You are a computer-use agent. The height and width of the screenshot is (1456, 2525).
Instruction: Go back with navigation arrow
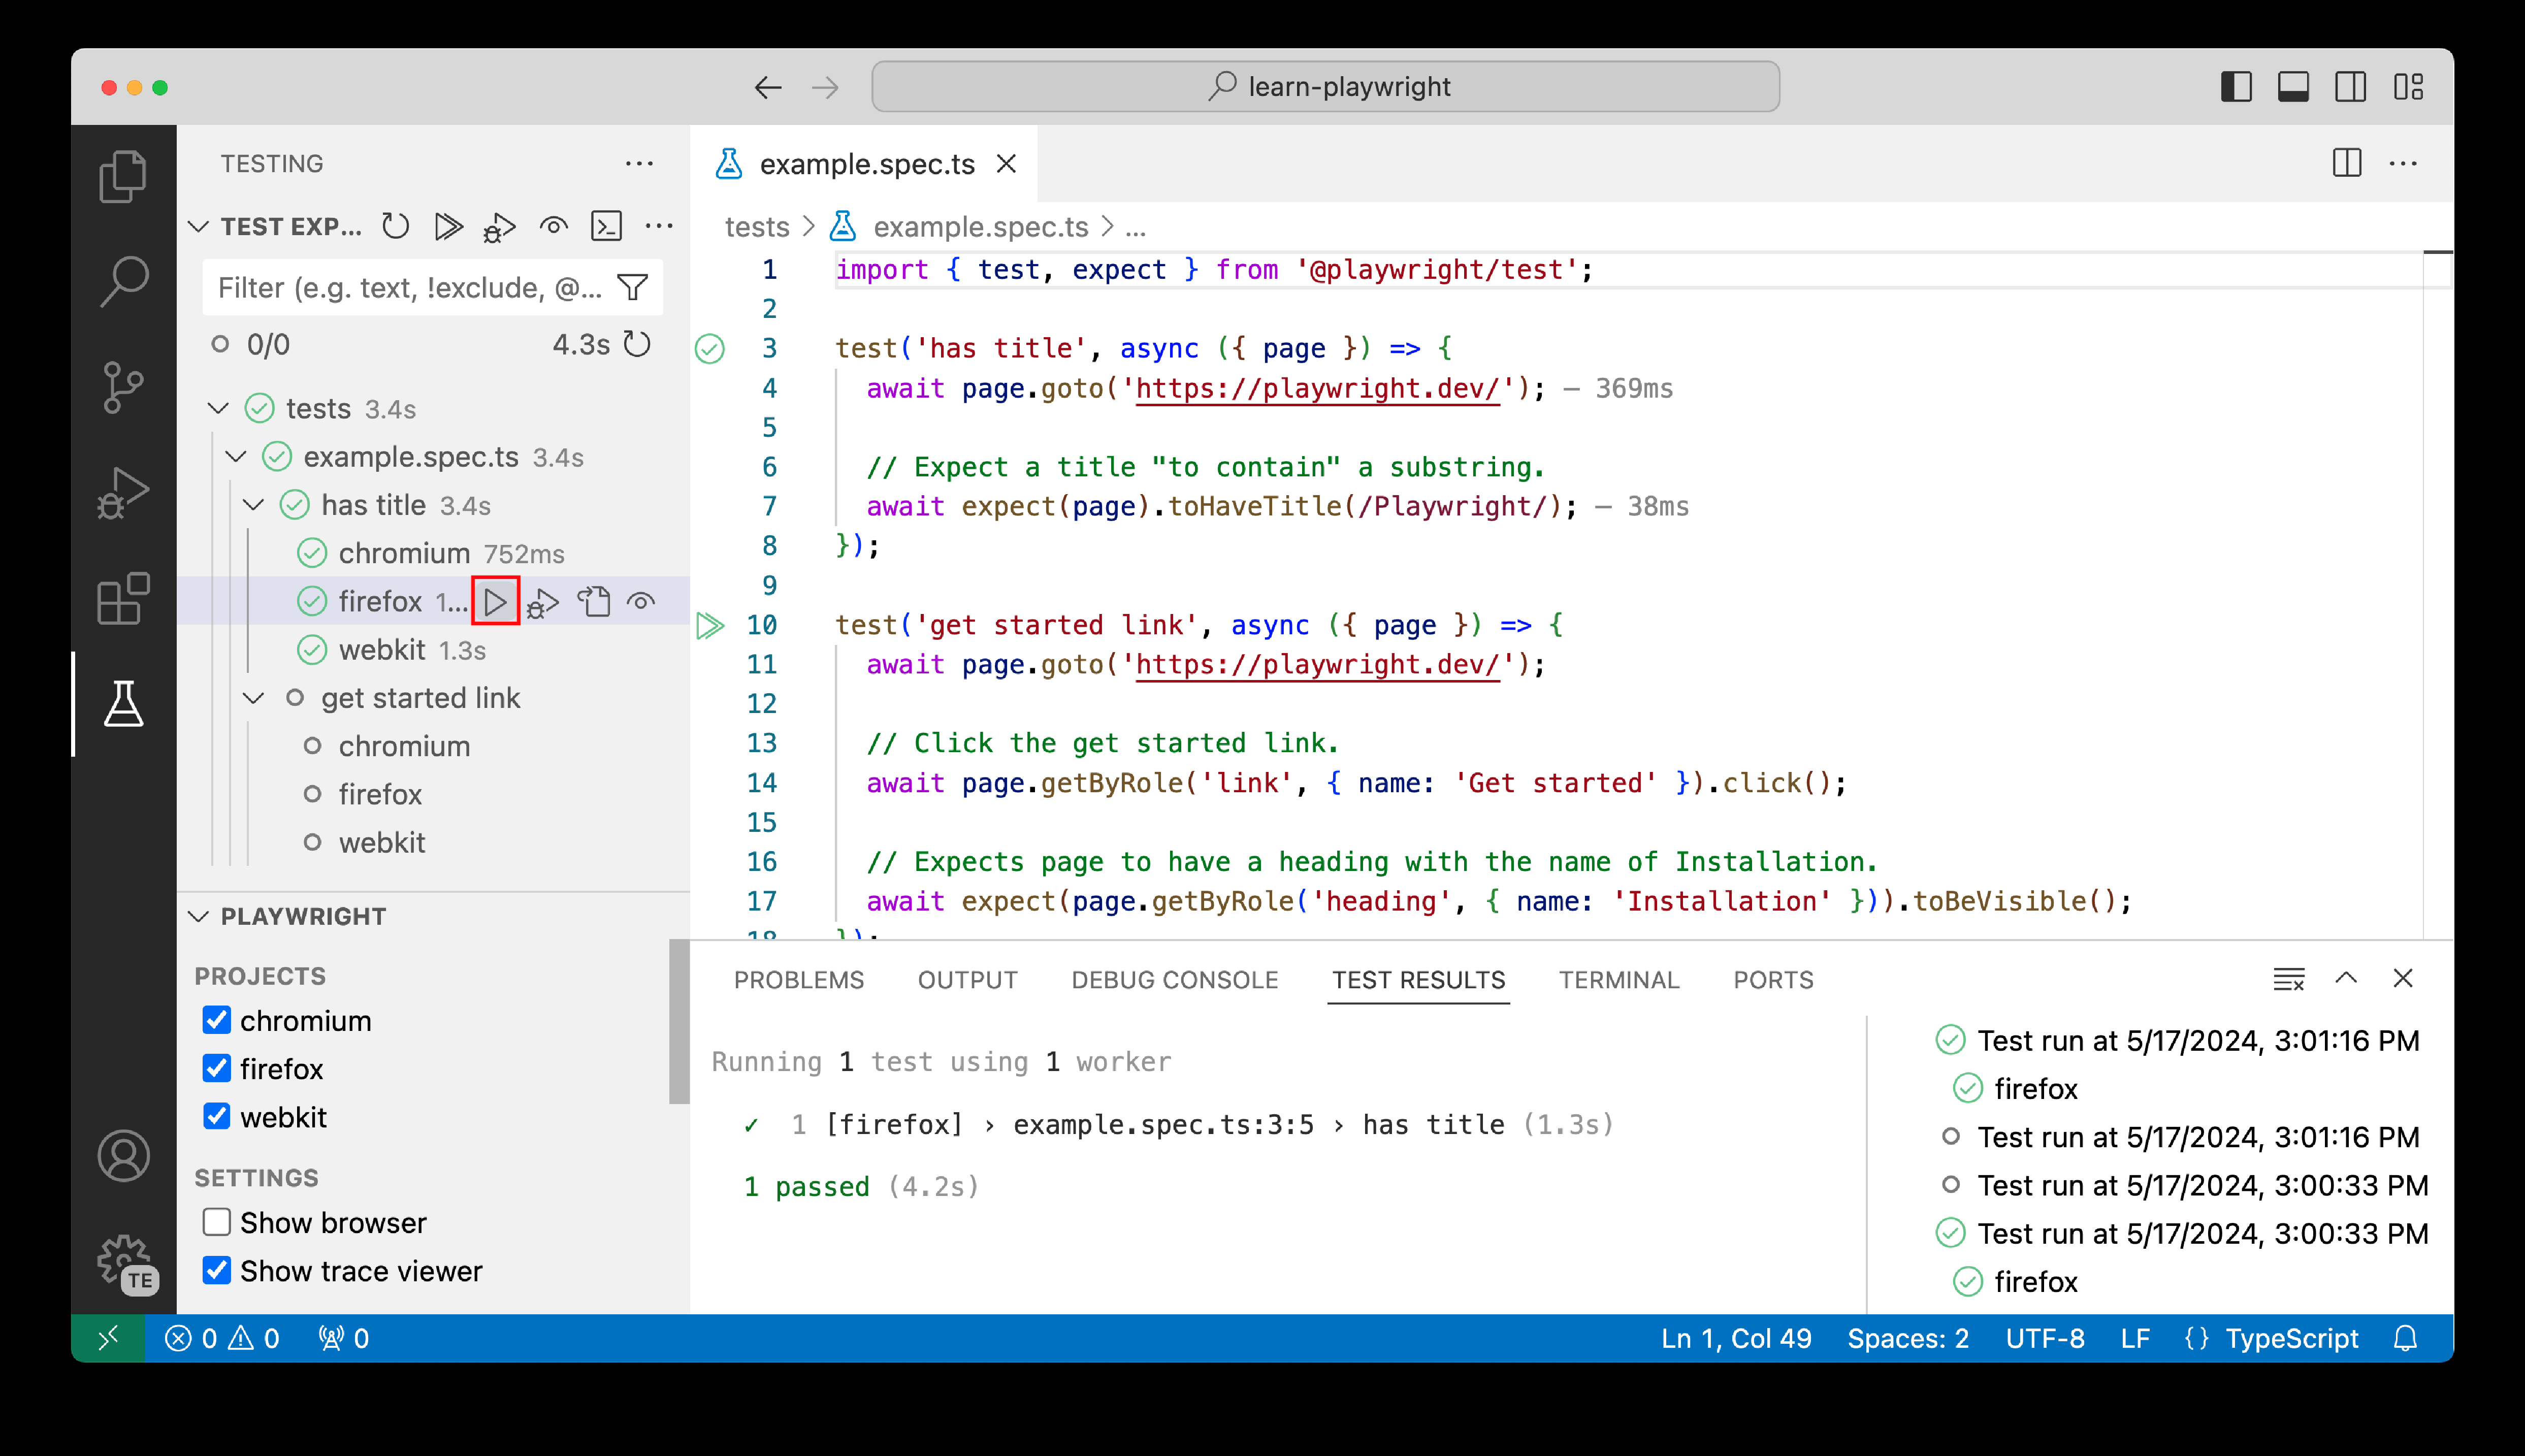(x=767, y=87)
